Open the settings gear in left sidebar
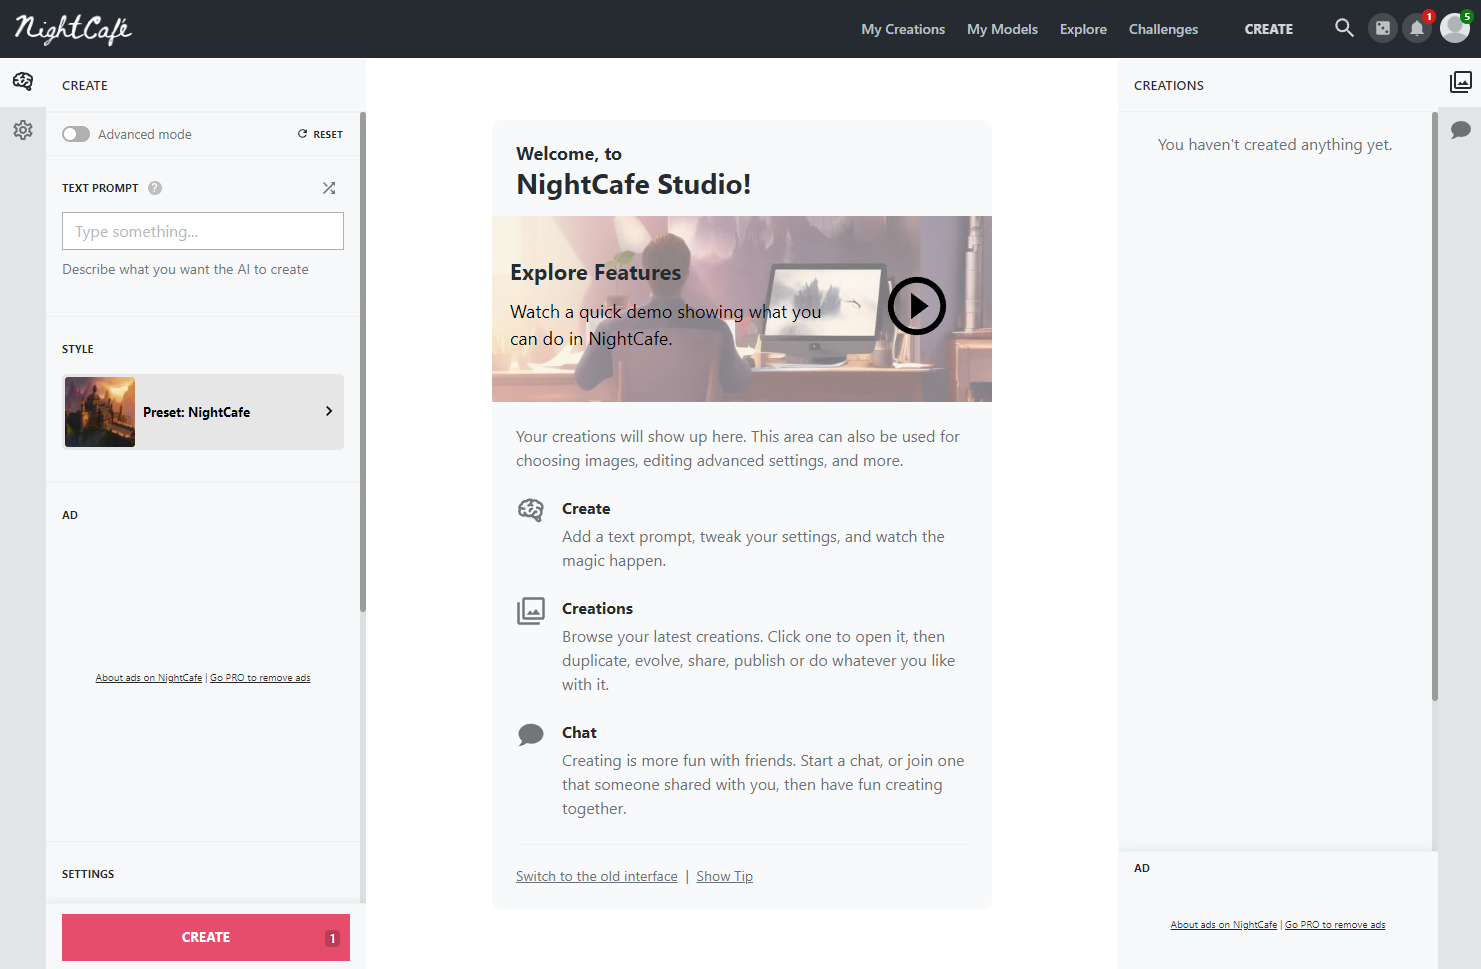The height and width of the screenshot is (969, 1481). [x=23, y=130]
